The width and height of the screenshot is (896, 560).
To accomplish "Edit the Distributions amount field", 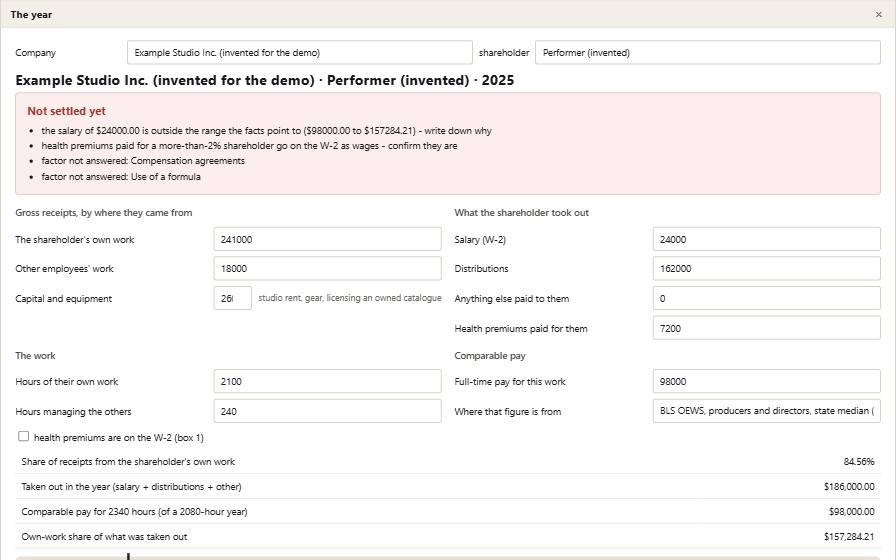I will click(766, 269).
